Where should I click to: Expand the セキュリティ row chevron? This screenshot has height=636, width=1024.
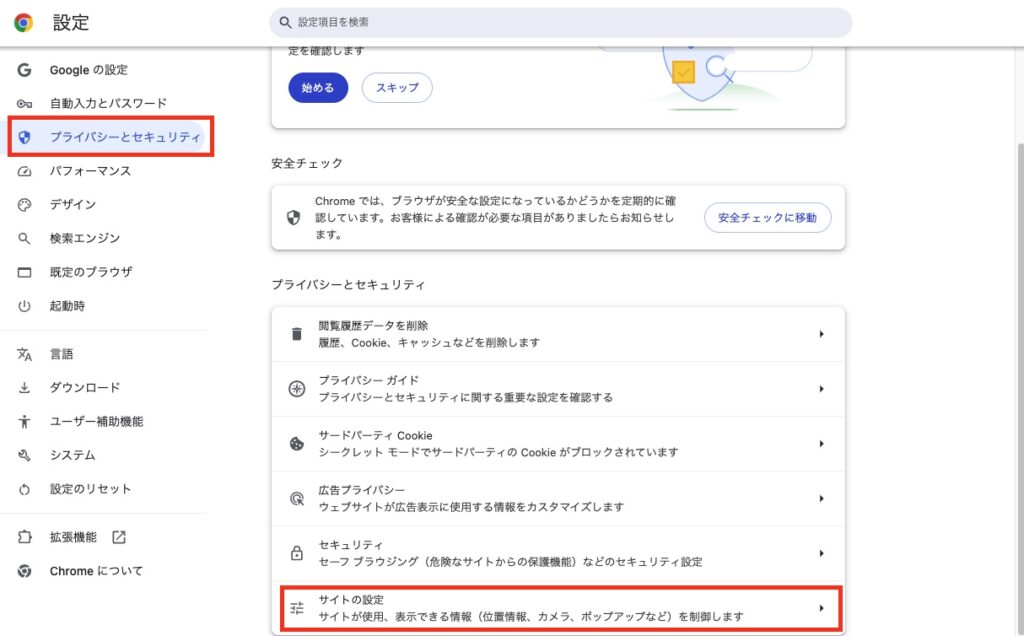tap(821, 553)
